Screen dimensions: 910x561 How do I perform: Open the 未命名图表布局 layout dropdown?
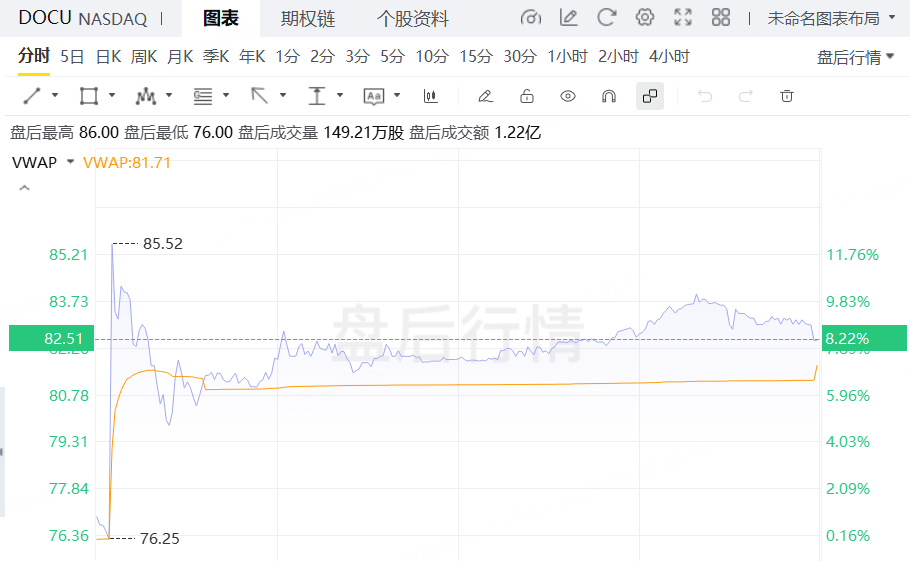pyautogui.click(x=831, y=18)
